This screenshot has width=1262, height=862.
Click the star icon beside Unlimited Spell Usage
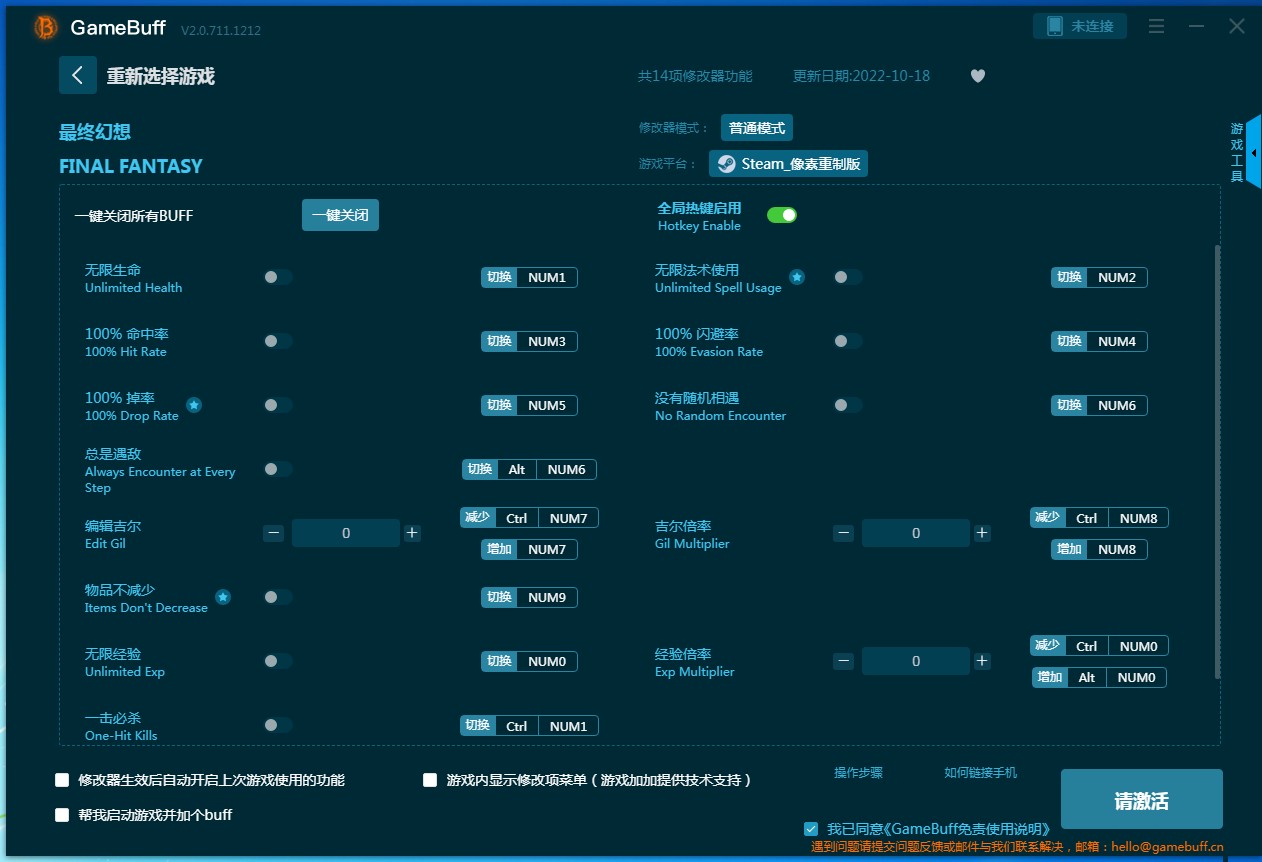(797, 277)
